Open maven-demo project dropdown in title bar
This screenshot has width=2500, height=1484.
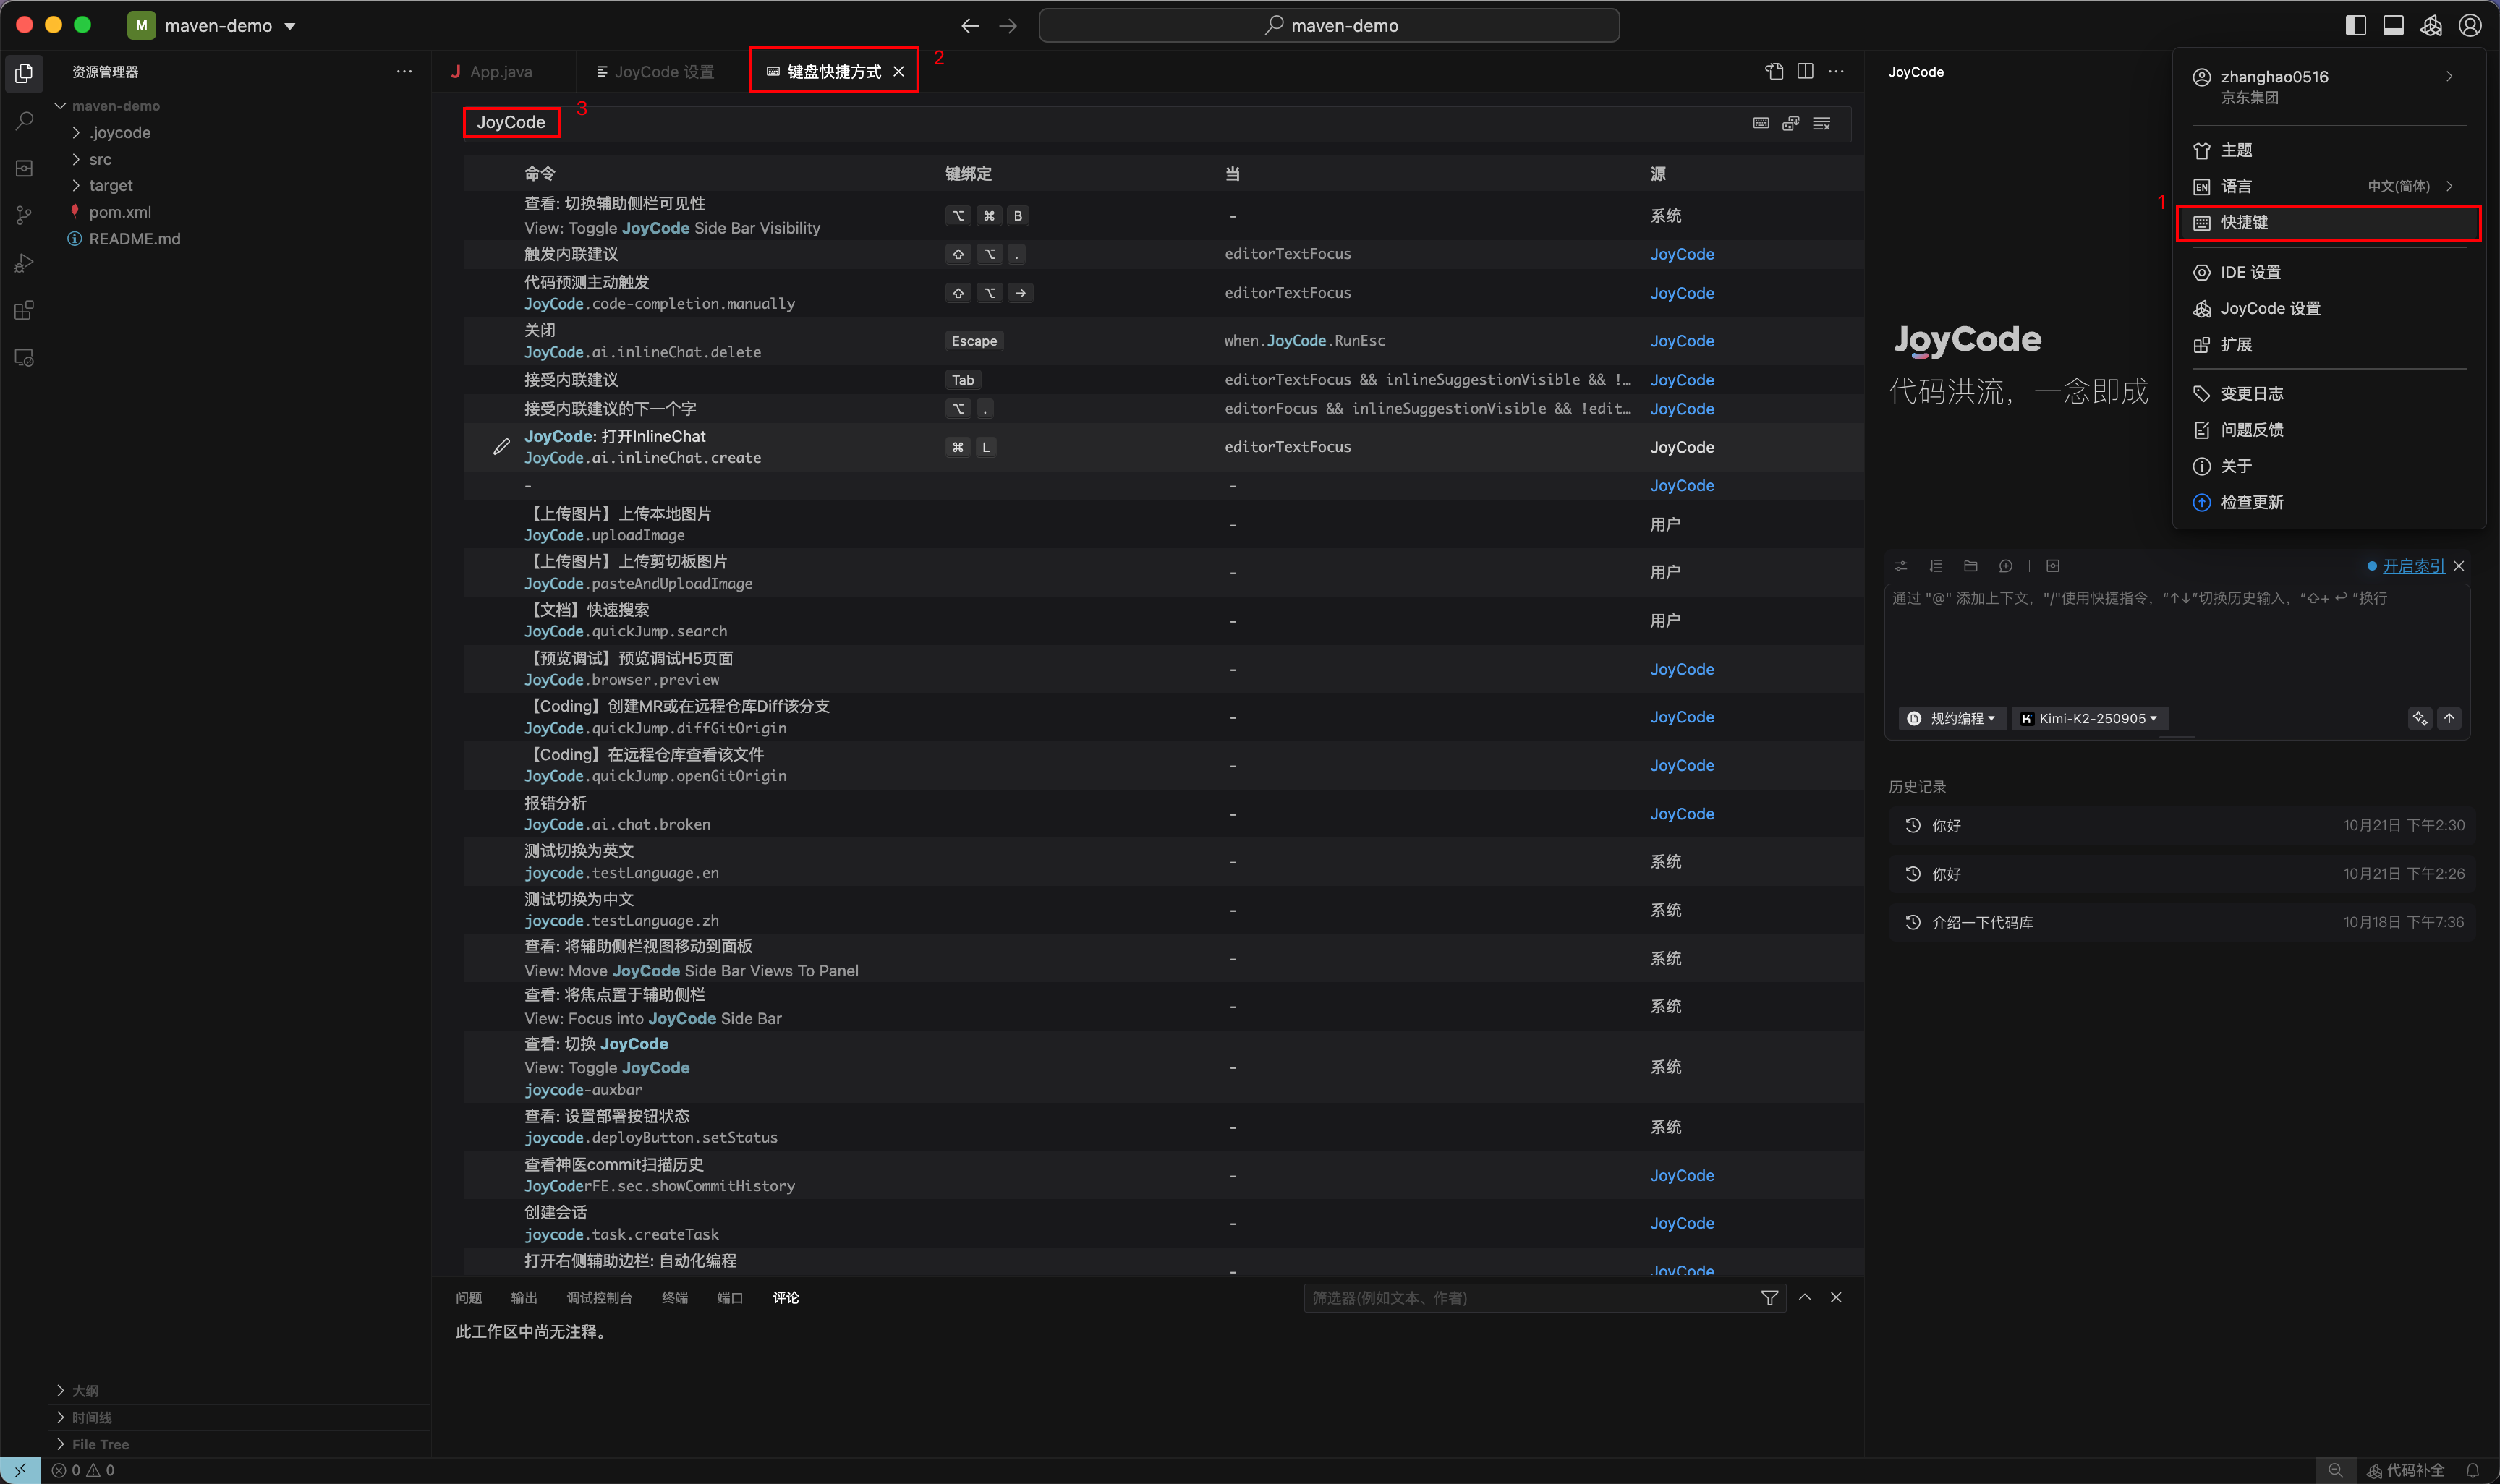tap(212, 25)
